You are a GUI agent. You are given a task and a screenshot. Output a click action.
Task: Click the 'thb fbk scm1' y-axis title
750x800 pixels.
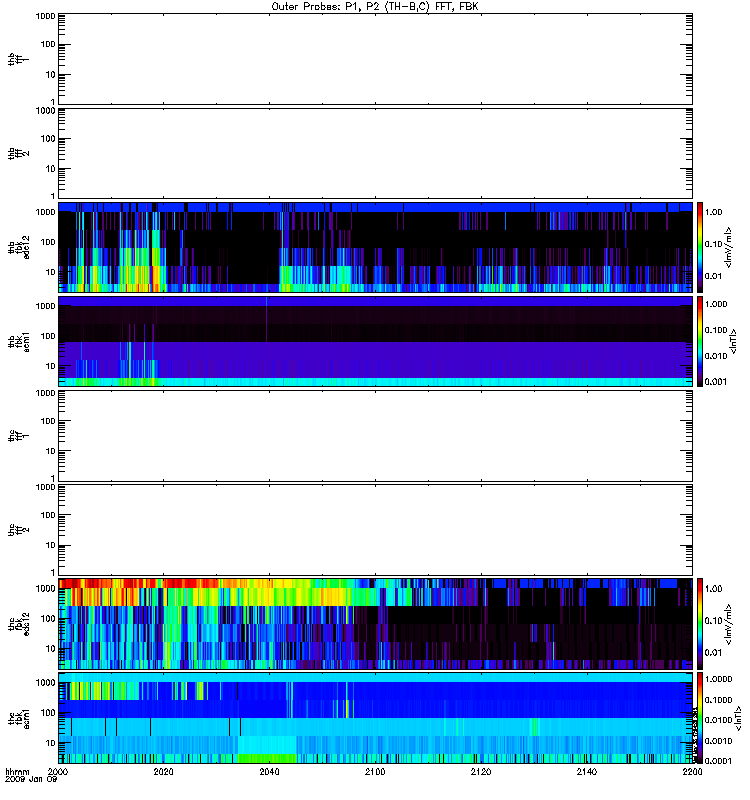coord(18,341)
